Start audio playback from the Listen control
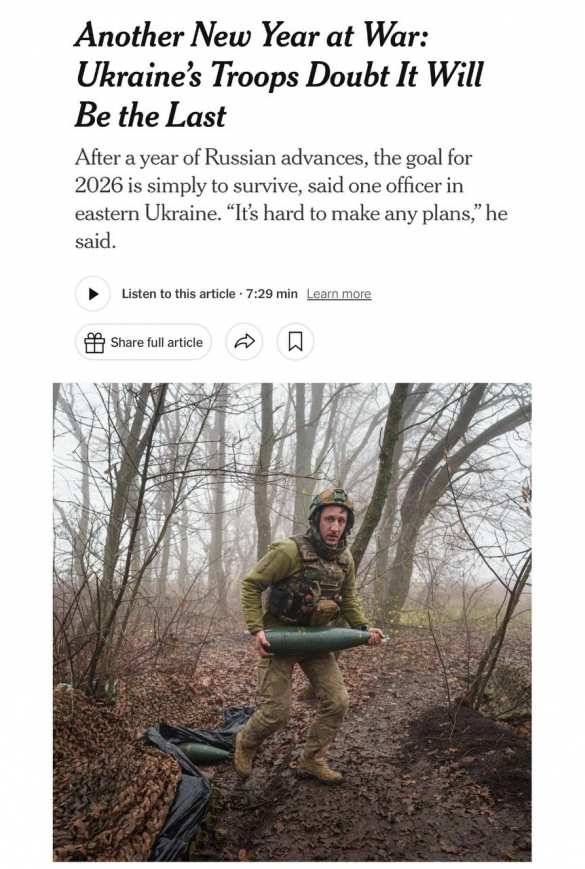 (x=93, y=293)
